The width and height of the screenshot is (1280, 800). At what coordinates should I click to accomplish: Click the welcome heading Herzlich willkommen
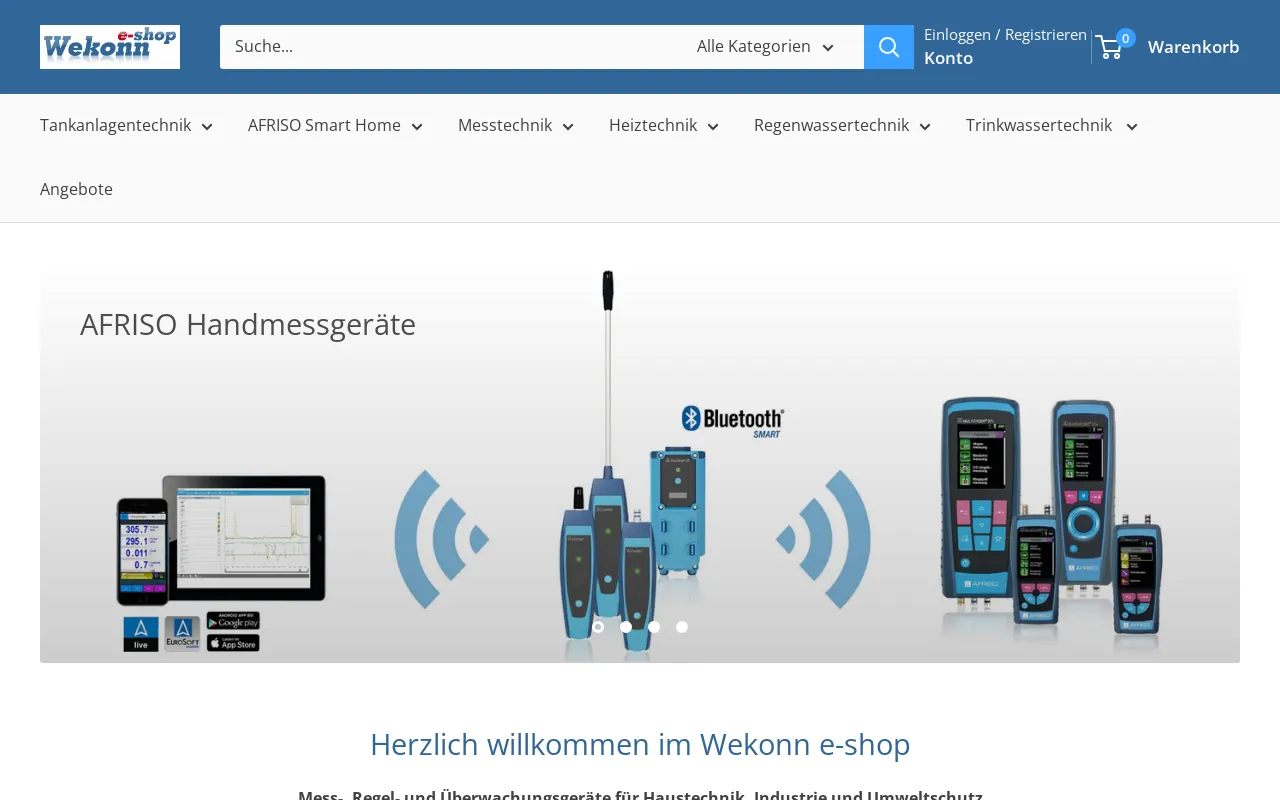point(640,744)
